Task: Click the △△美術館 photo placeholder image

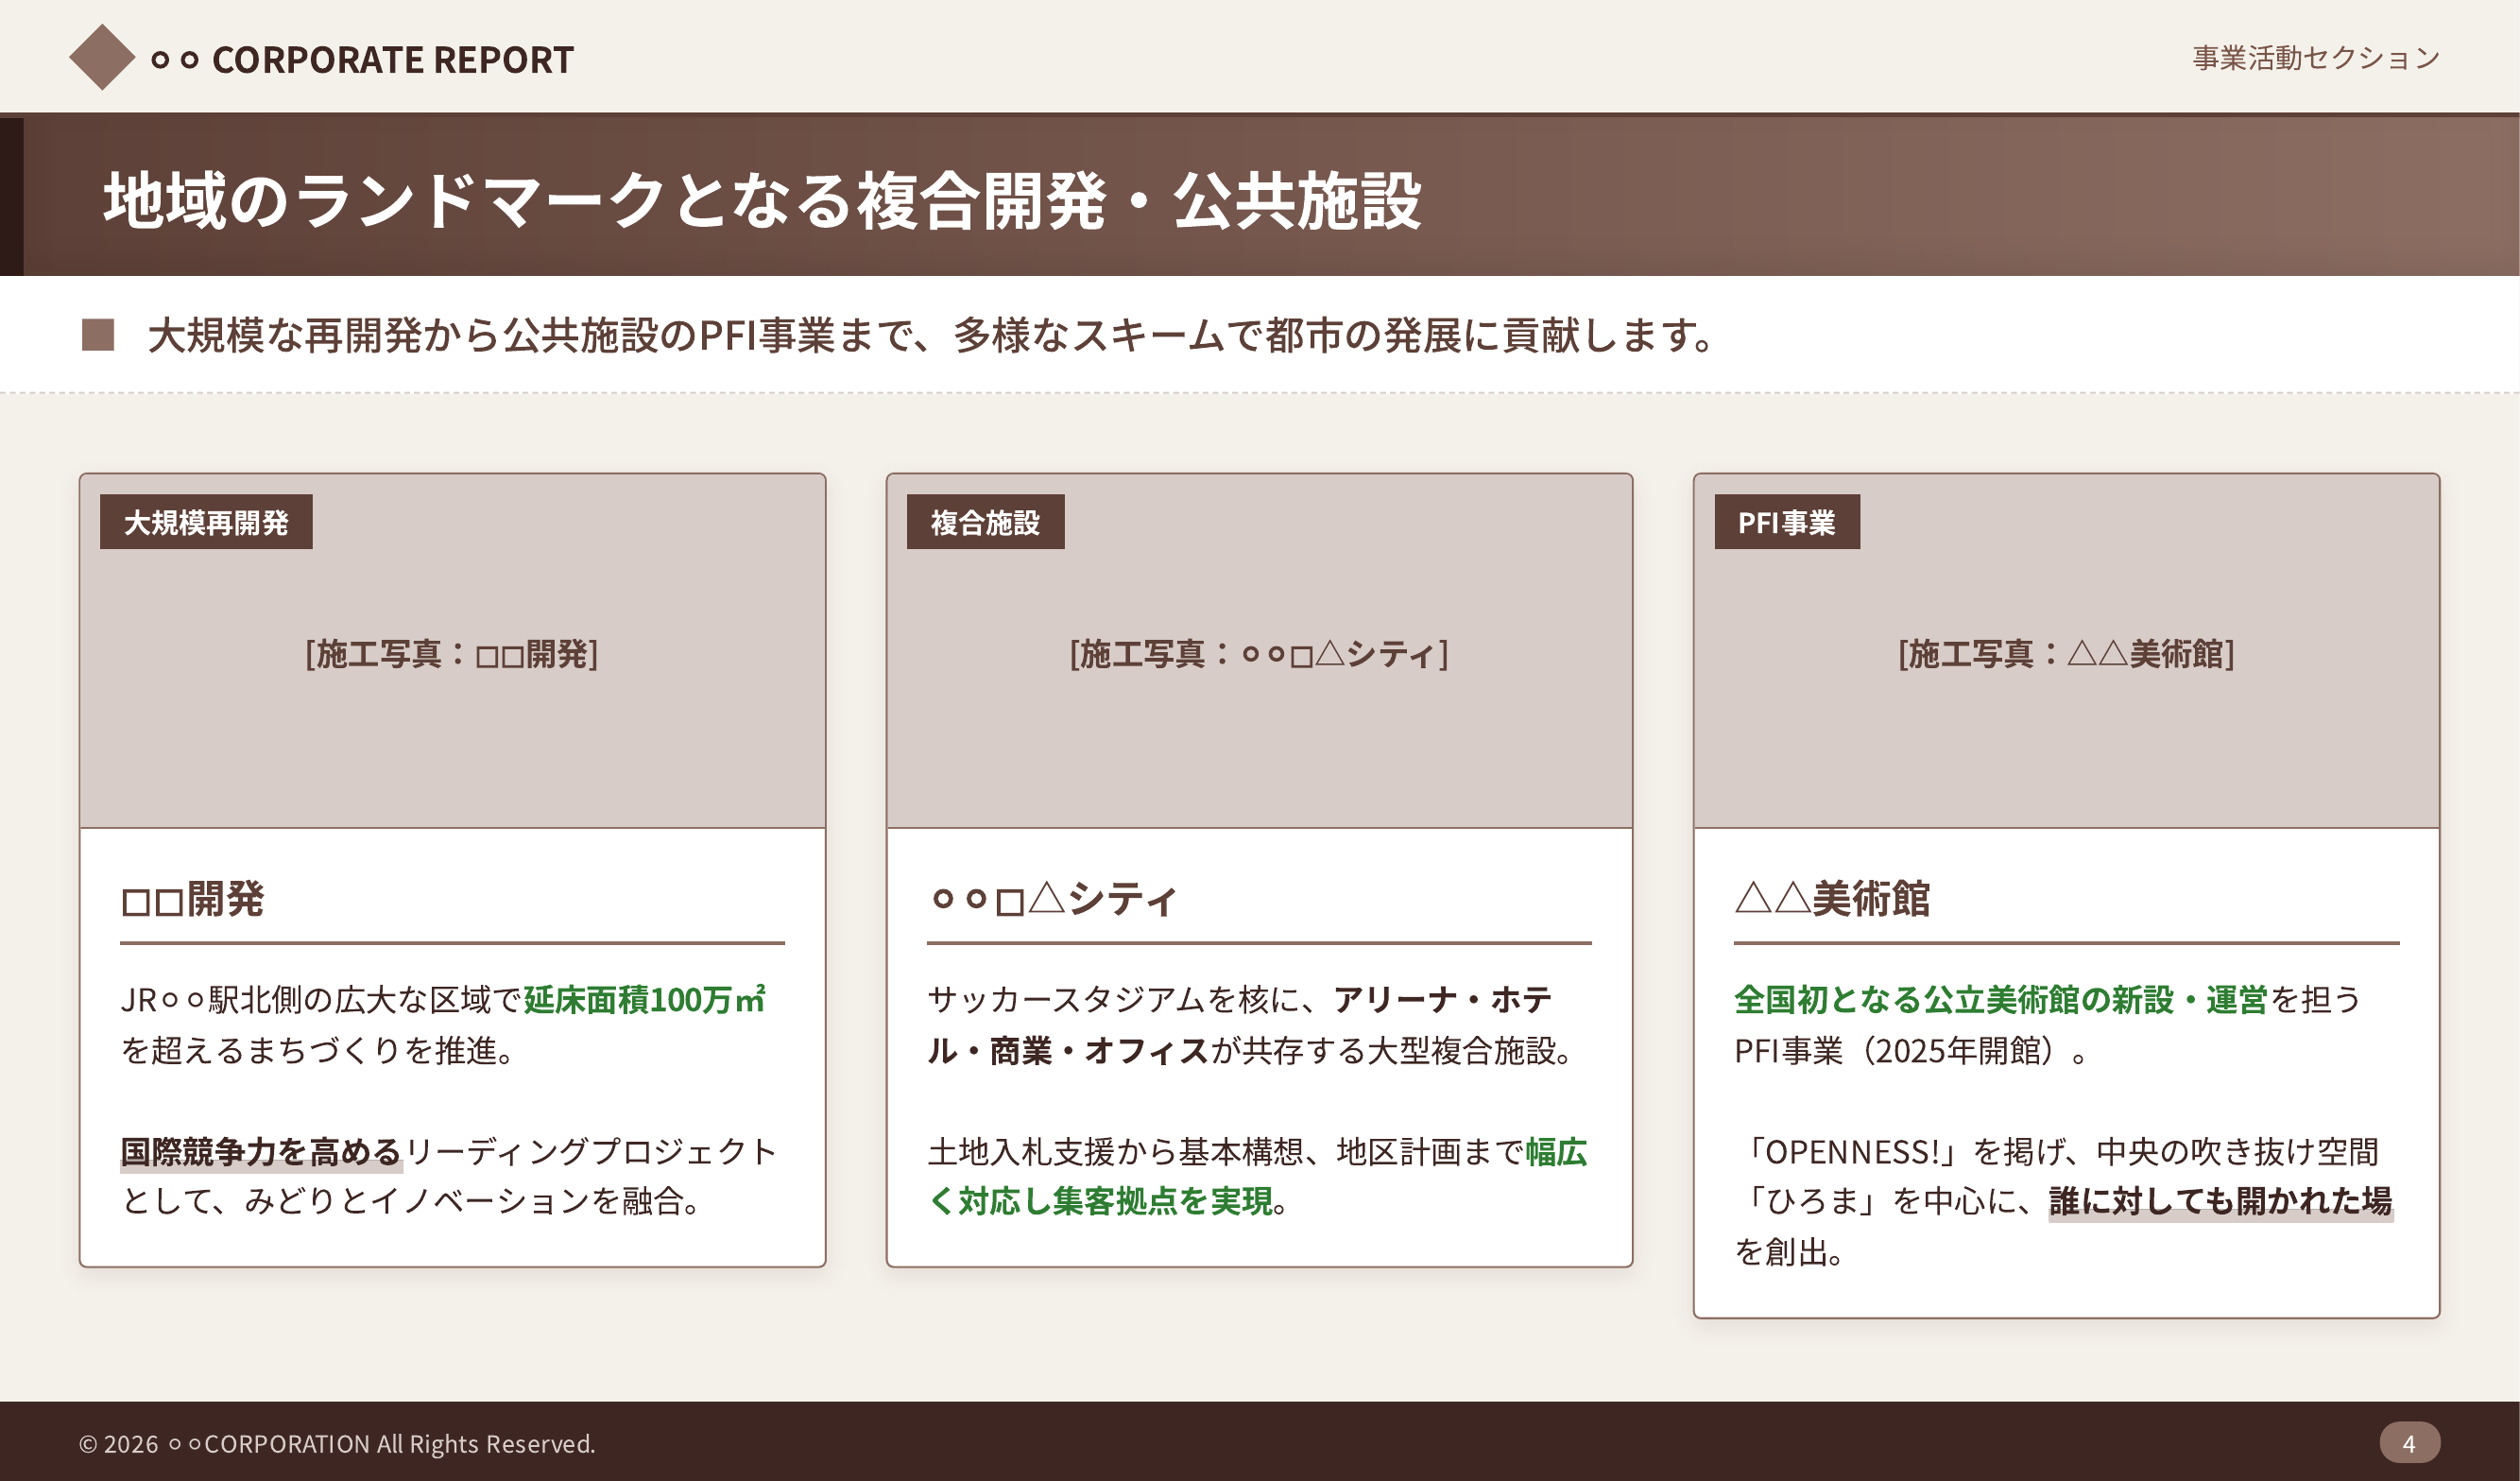Action: click(x=2066, y=700)
